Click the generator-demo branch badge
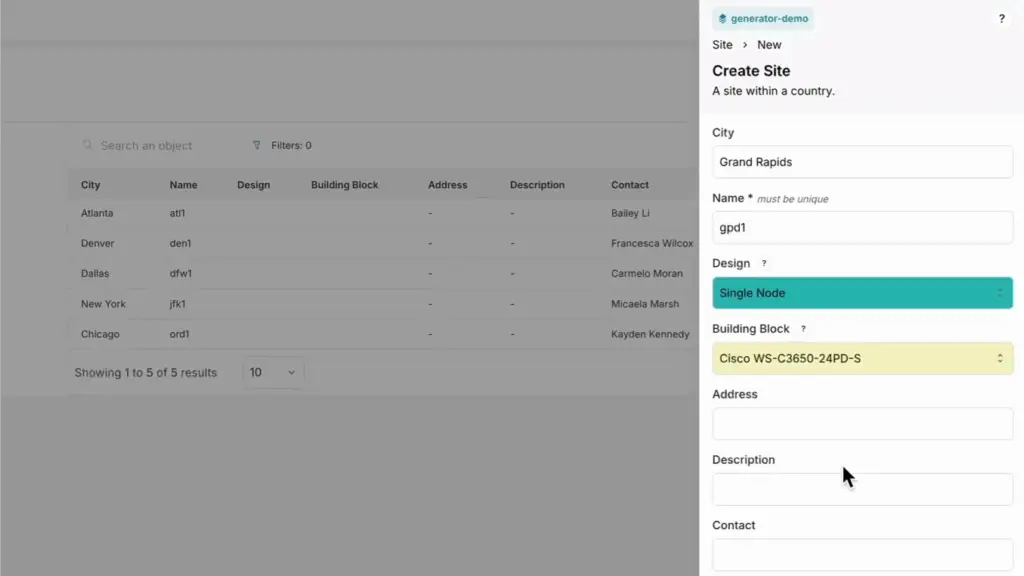 click(763, 18)
